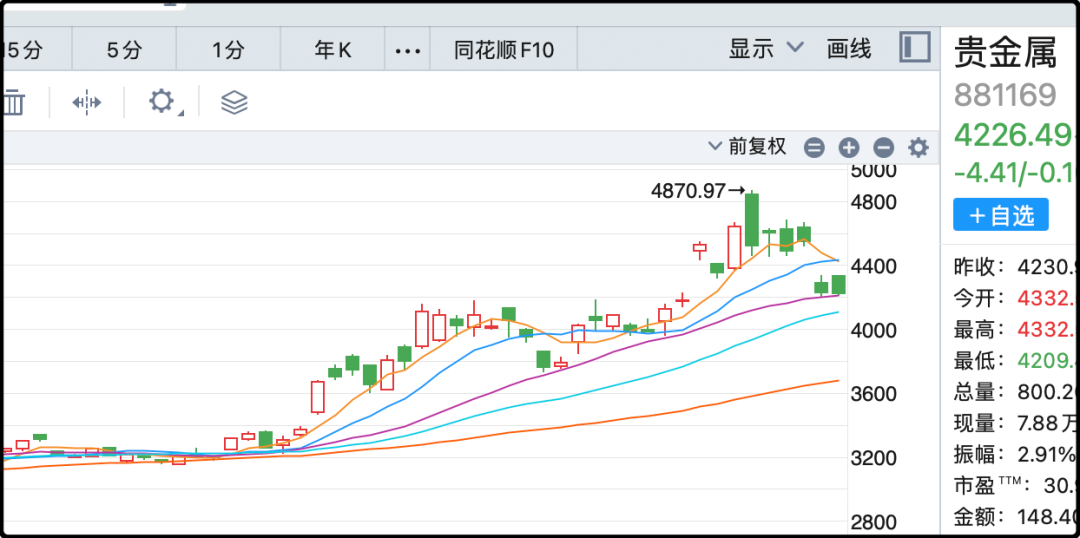
Task: Click the equals-sign circle icon beside 前复权
Action: [814, 147]
